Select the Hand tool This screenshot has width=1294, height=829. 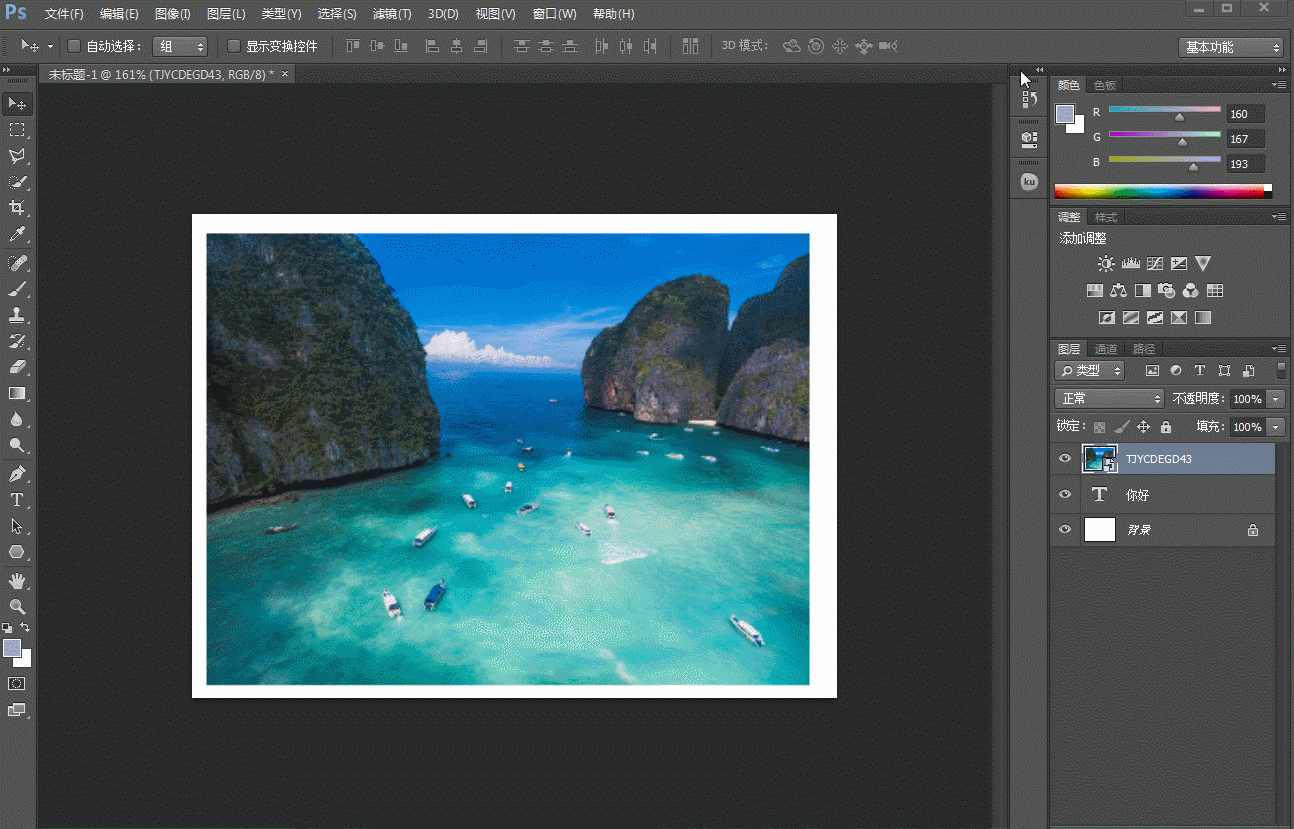tap(17, 580)
